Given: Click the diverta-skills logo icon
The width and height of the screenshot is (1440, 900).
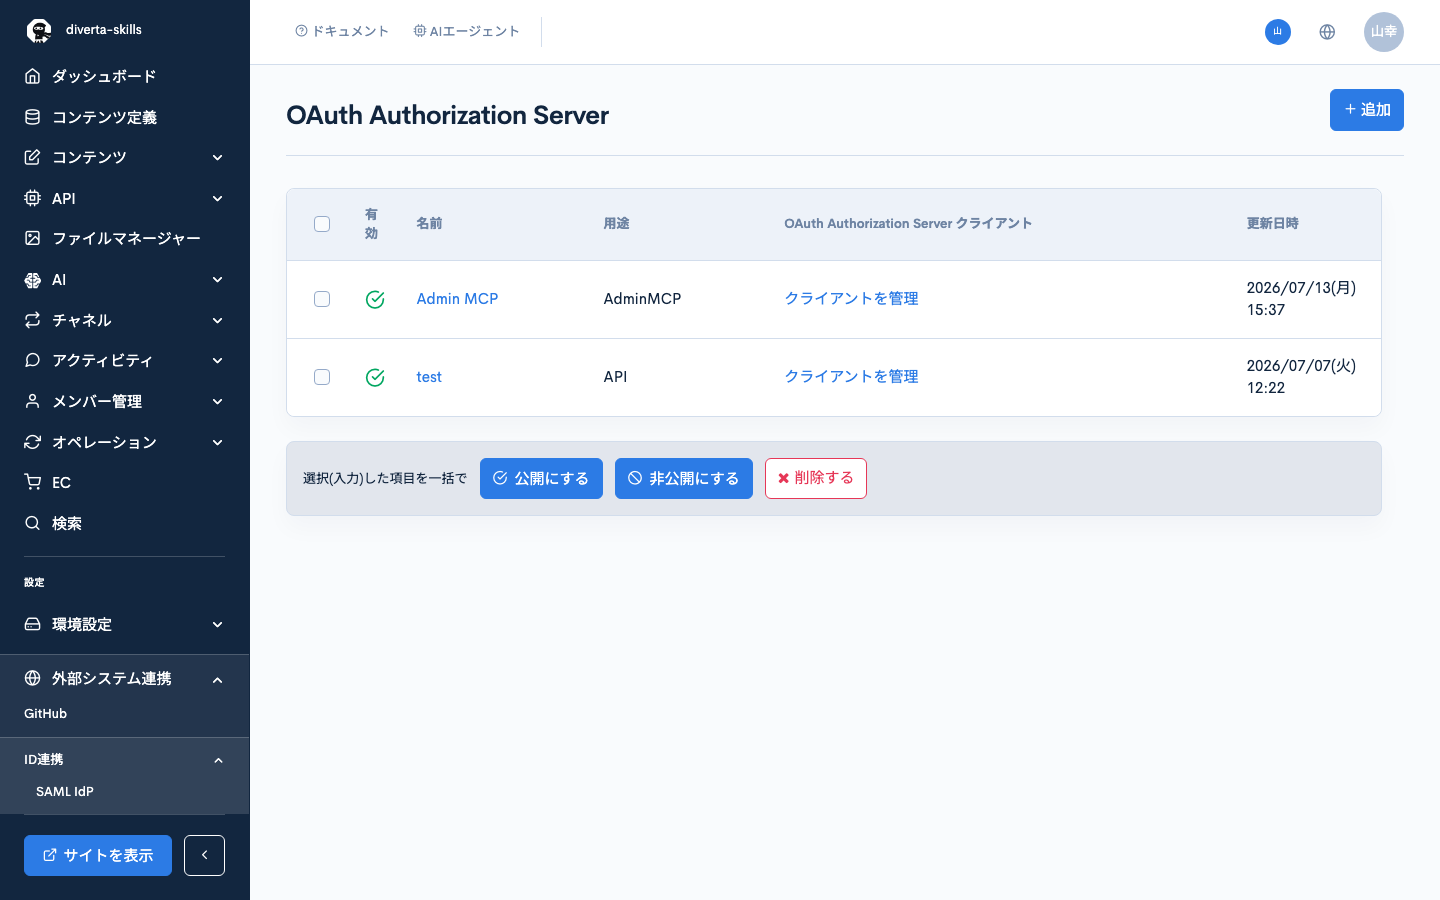Looking at the screenshot, I should (39, 31).
